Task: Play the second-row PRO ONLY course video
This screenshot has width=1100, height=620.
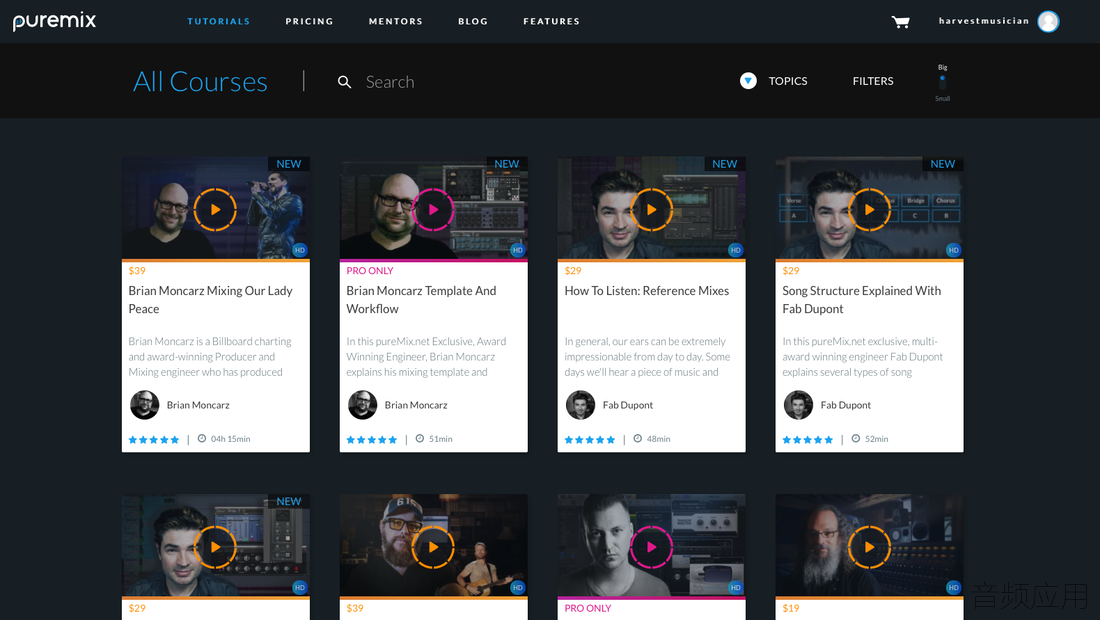Action: click(x=651, y=547)
